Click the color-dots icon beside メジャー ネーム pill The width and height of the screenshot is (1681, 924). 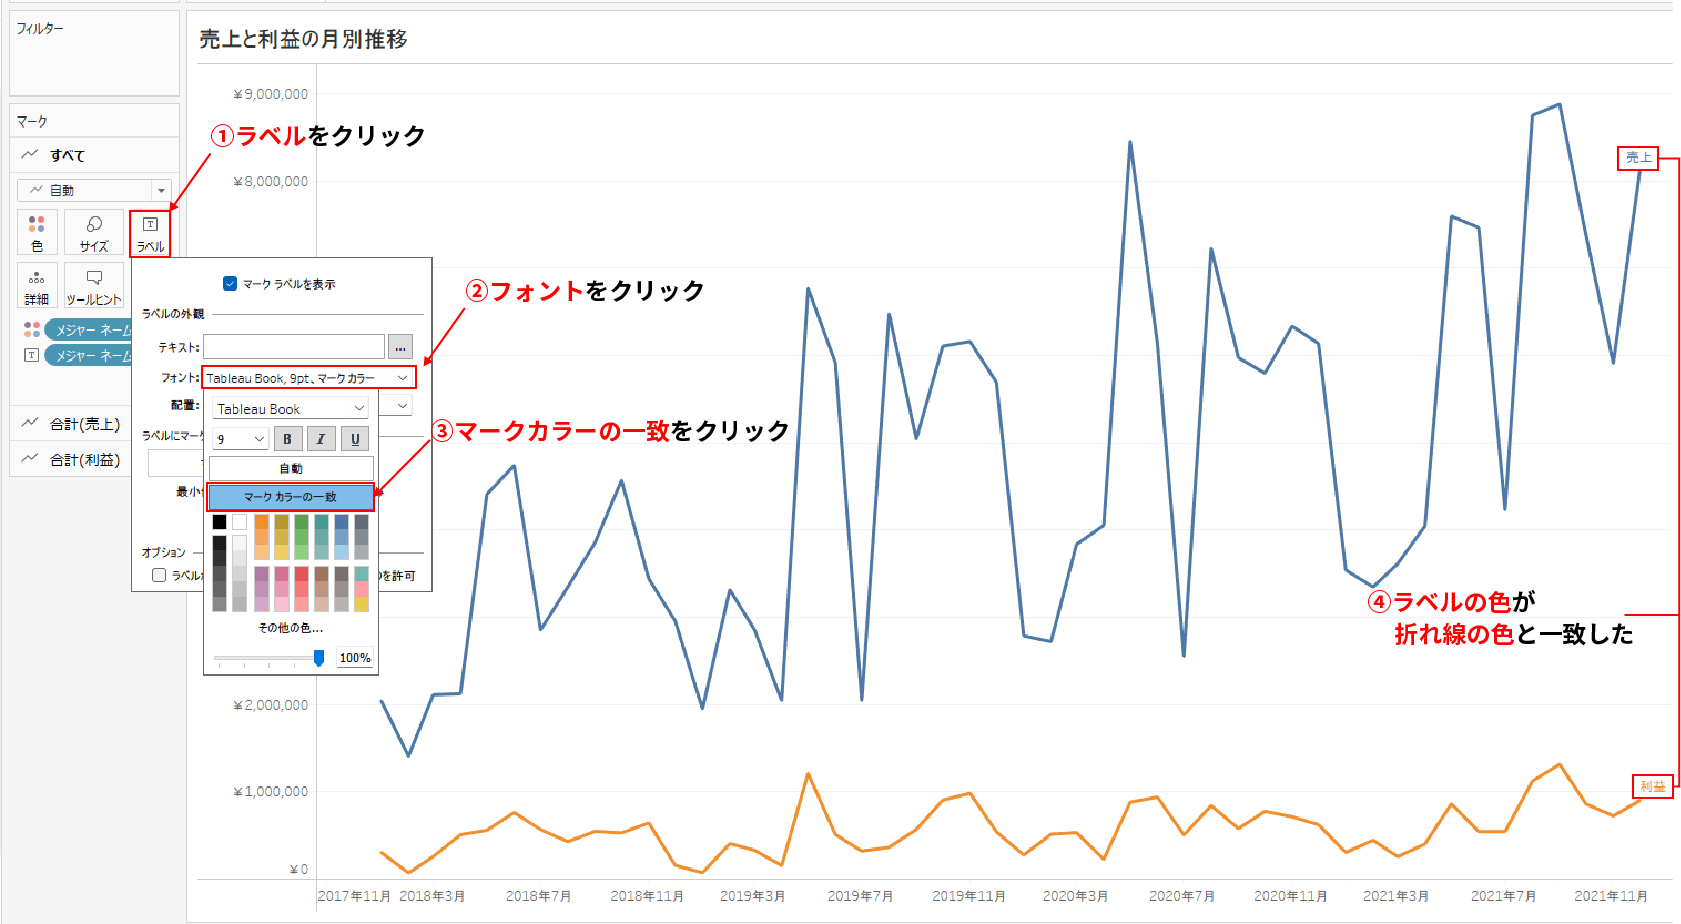coord(32,329)
